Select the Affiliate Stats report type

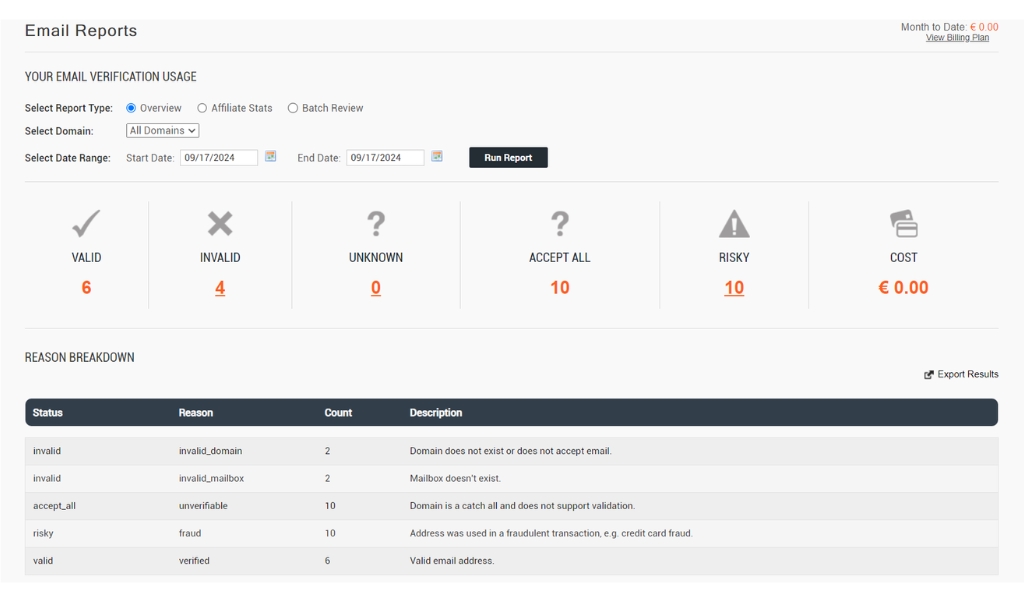tap(202, 108)
